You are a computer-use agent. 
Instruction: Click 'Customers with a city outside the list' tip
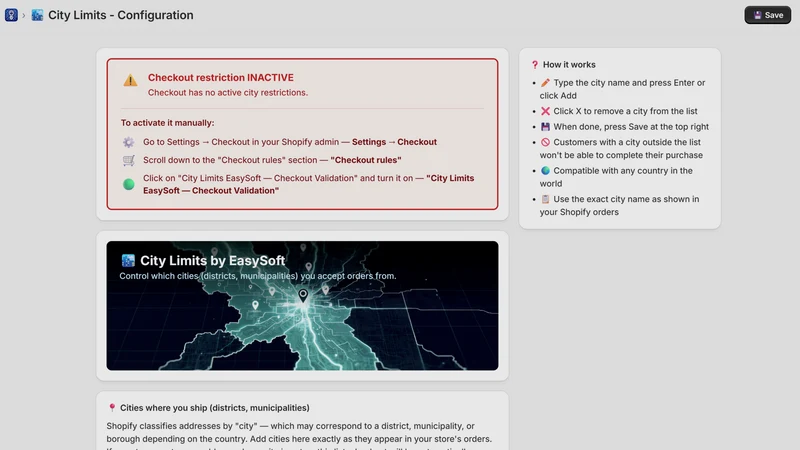pos(621,148)
